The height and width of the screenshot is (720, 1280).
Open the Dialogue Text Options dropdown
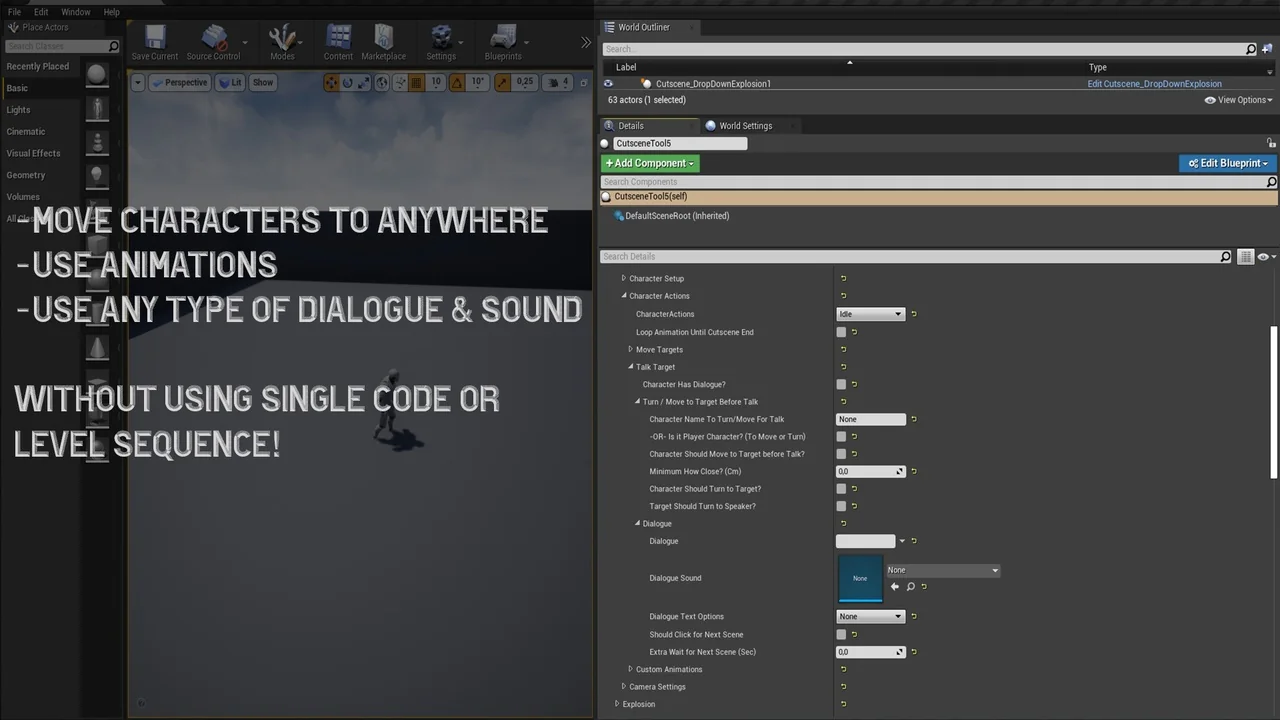870,616
